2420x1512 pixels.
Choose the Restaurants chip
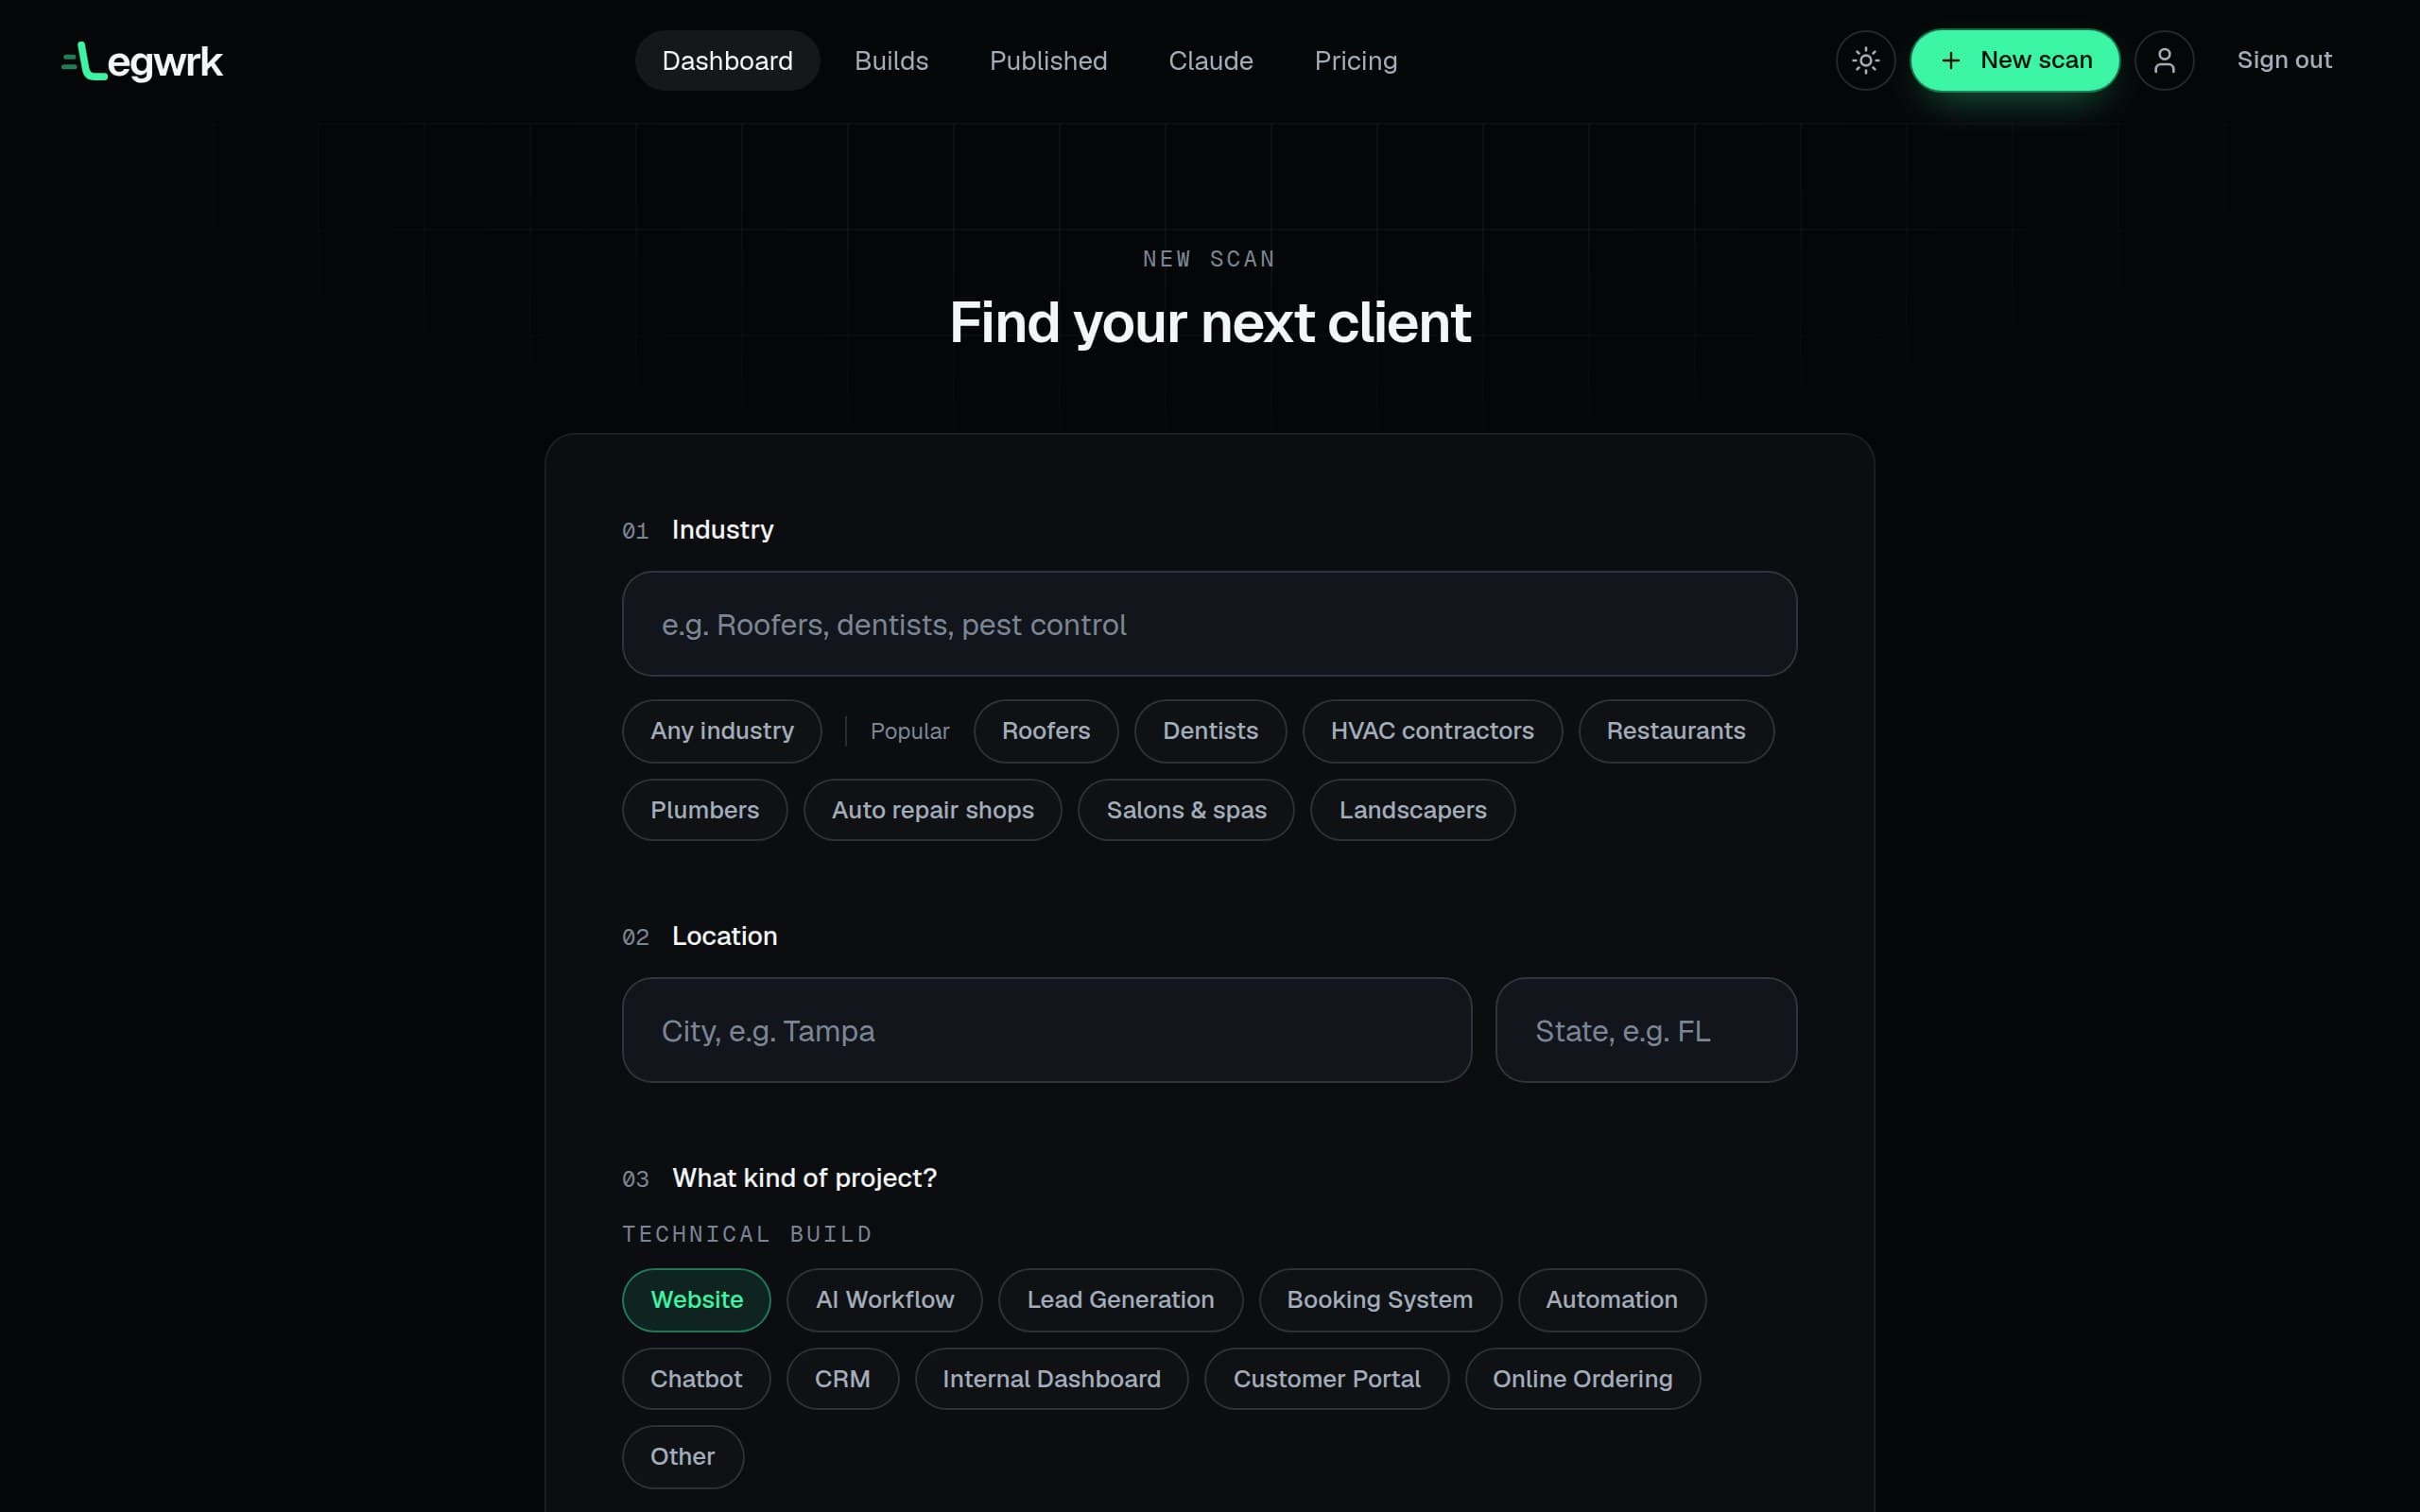[1676, 731]
